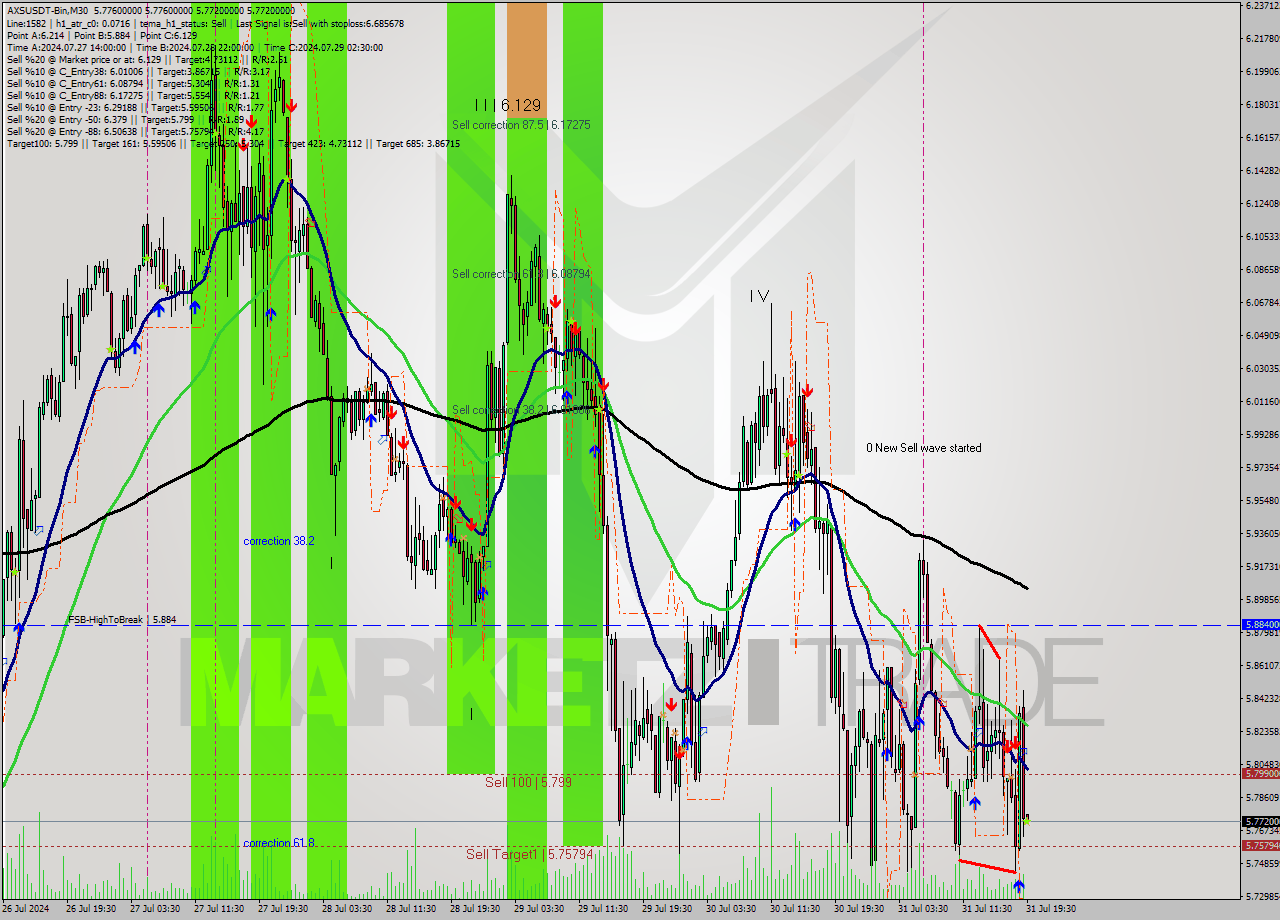The width and height of the screenshot is (1280, 920).
Task: Click the '26 Jul 19:30' time axis label
Action: [x=91, y=909]
